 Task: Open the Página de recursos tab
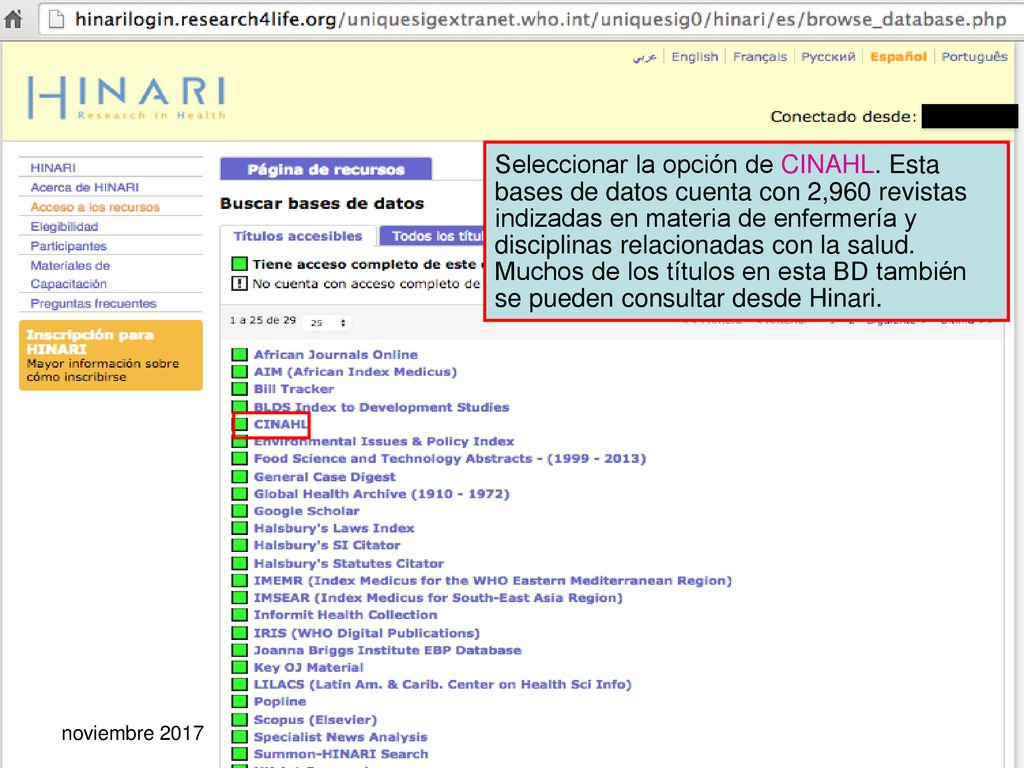[x=326, y=169]
